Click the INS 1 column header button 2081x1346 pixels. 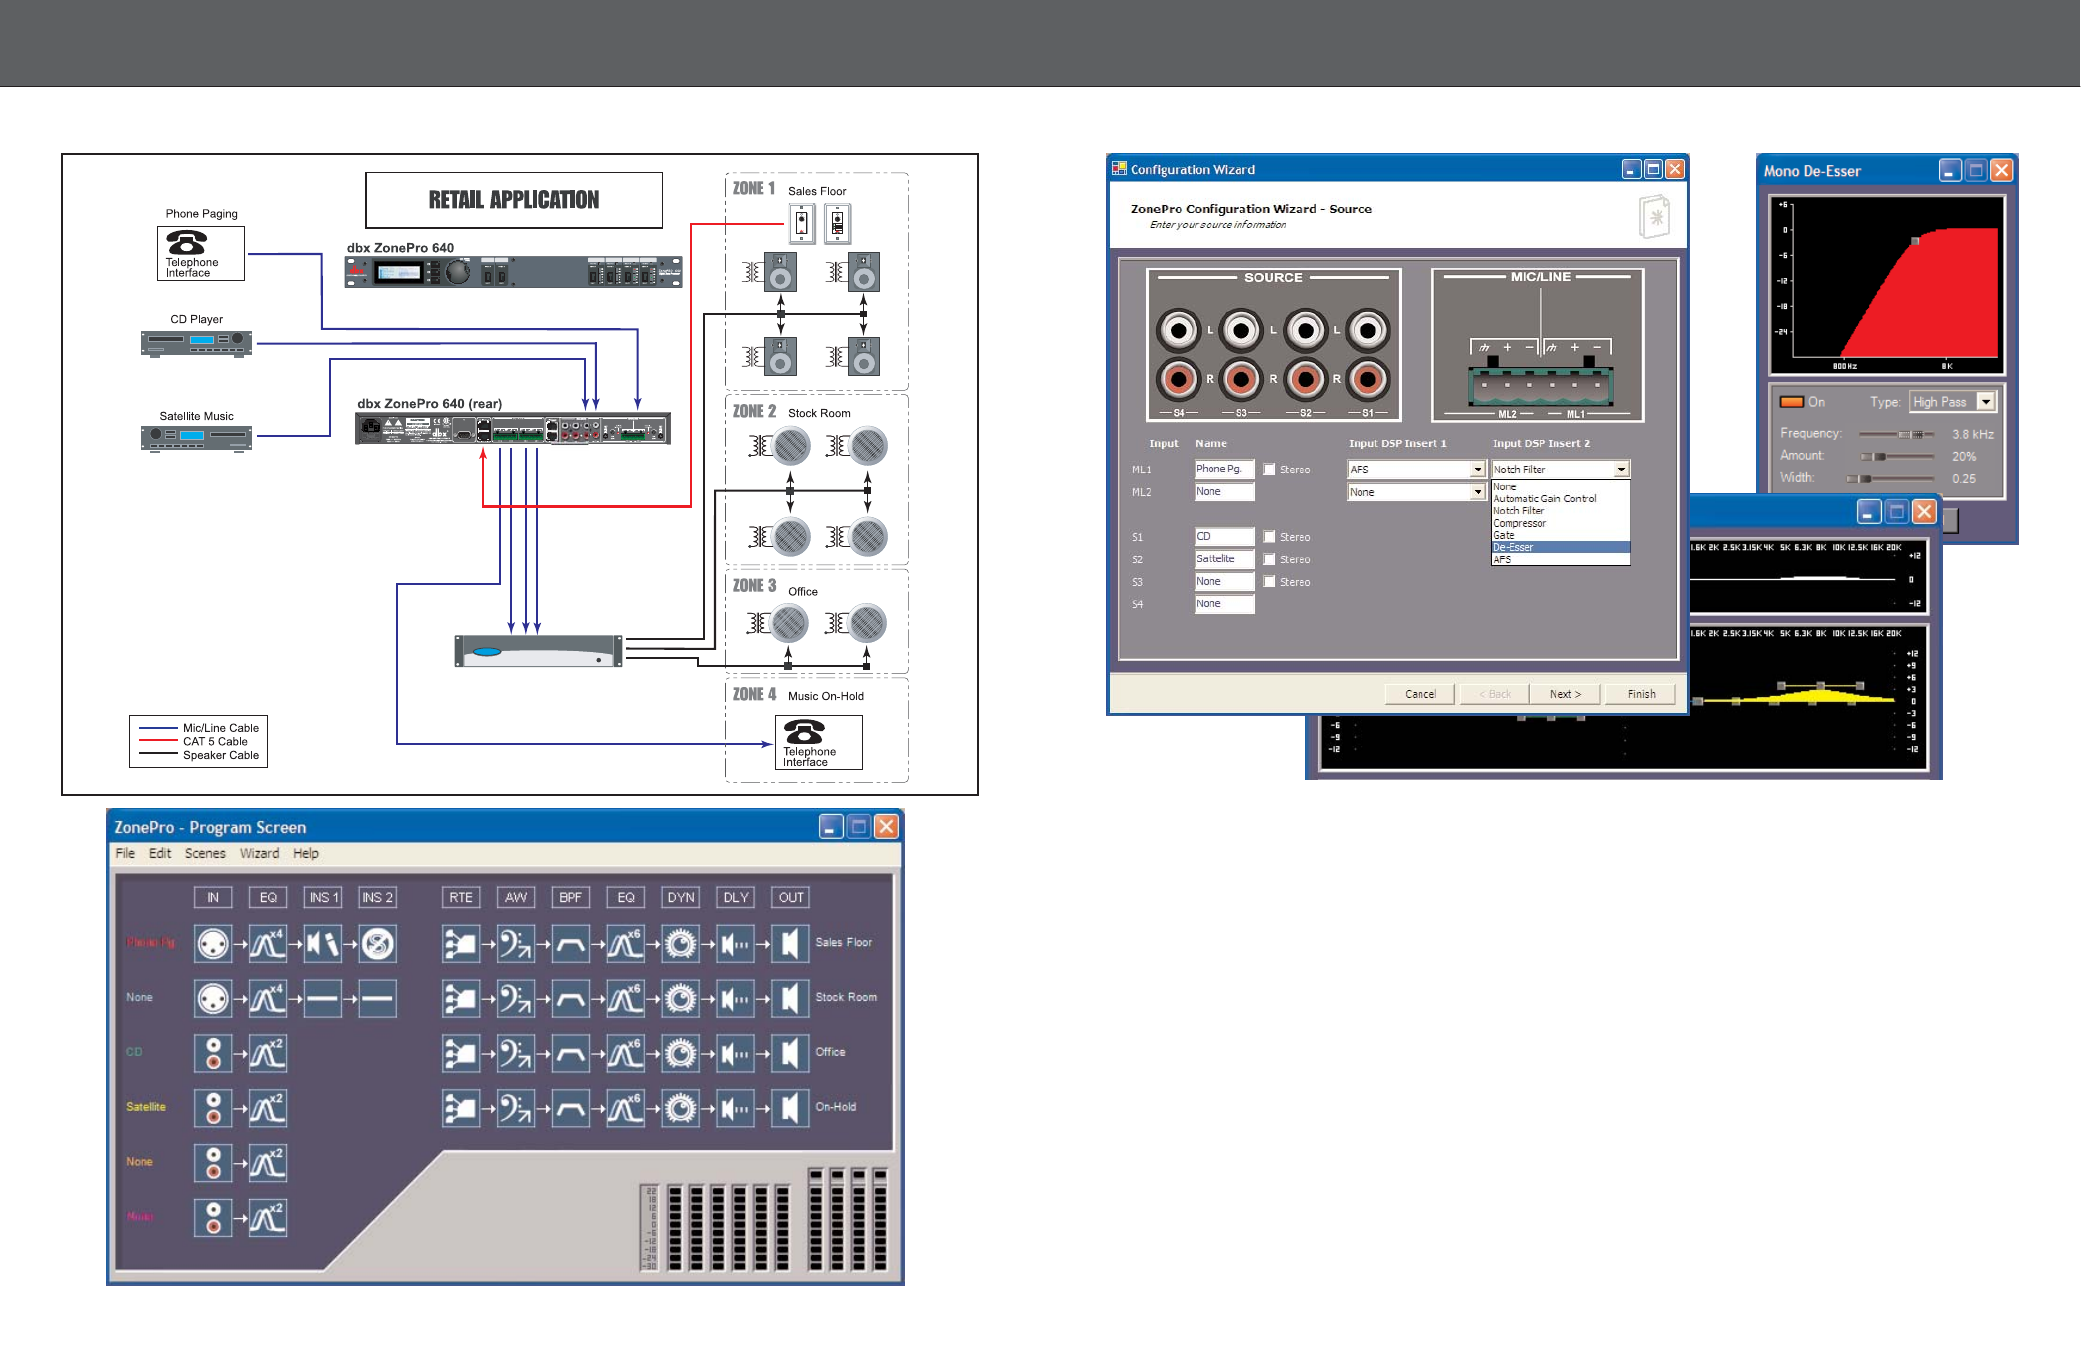[x=323, y=897]
